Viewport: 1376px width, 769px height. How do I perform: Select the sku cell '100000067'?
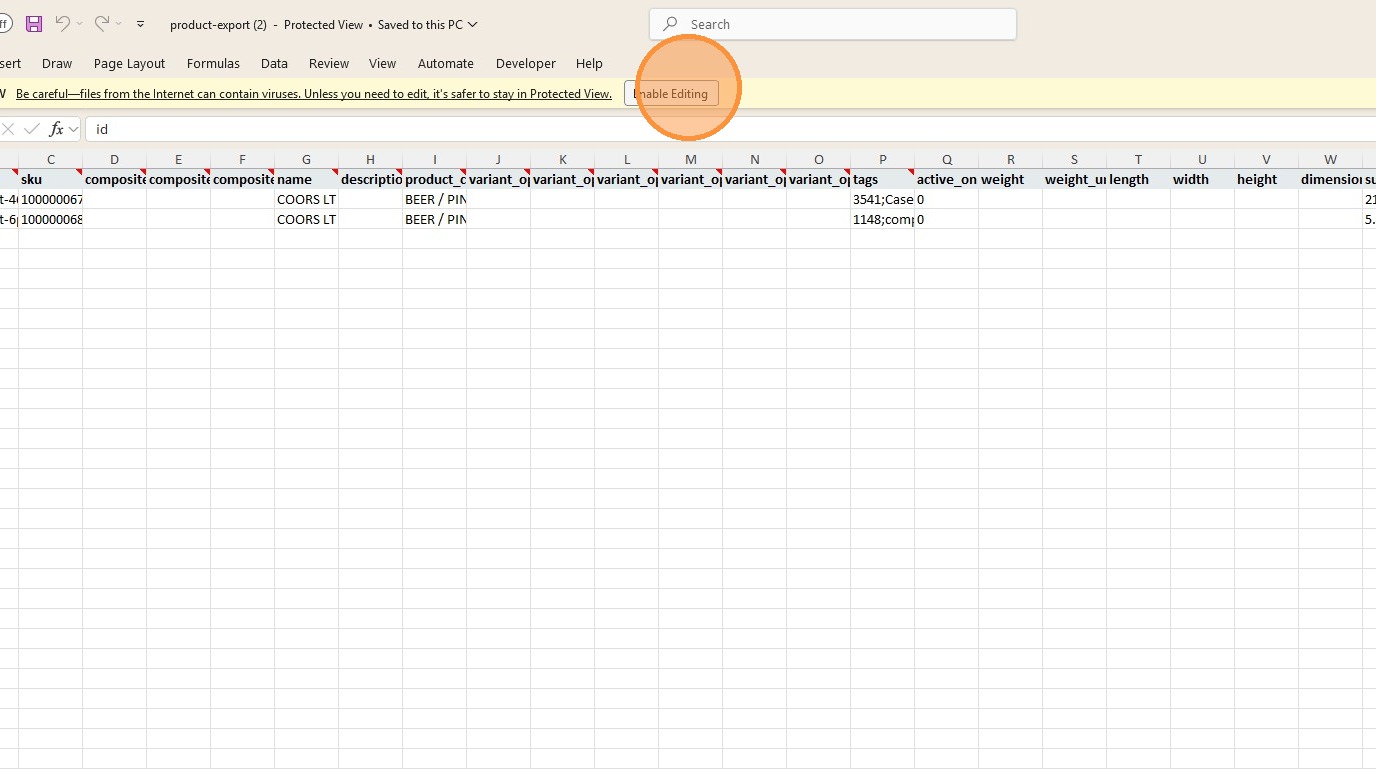coord(51,199)
